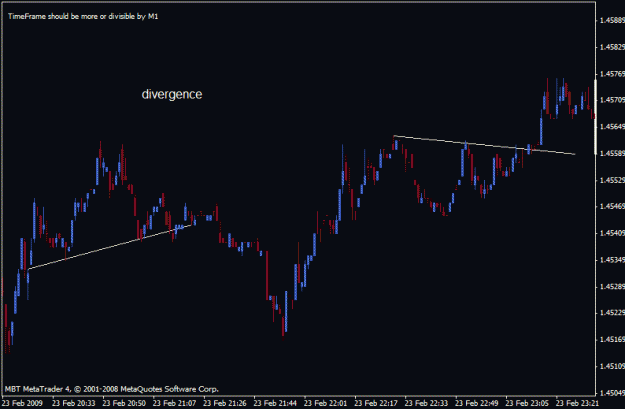Click the "23 Feb 2009" time axis label
The width and height of the screenshot is (625, 409).
[x=22, y=403]
